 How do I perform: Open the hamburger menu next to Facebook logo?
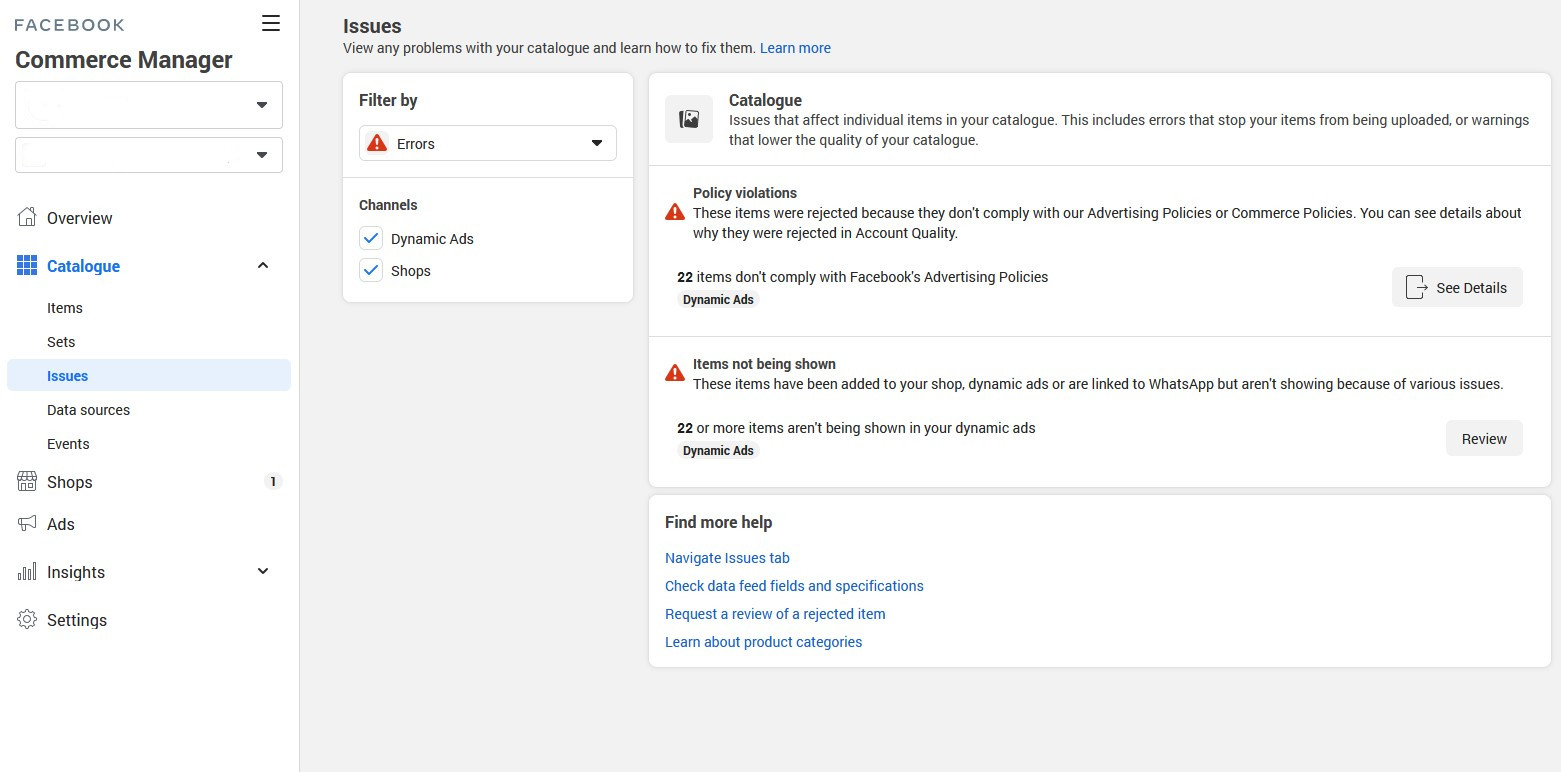271,23
